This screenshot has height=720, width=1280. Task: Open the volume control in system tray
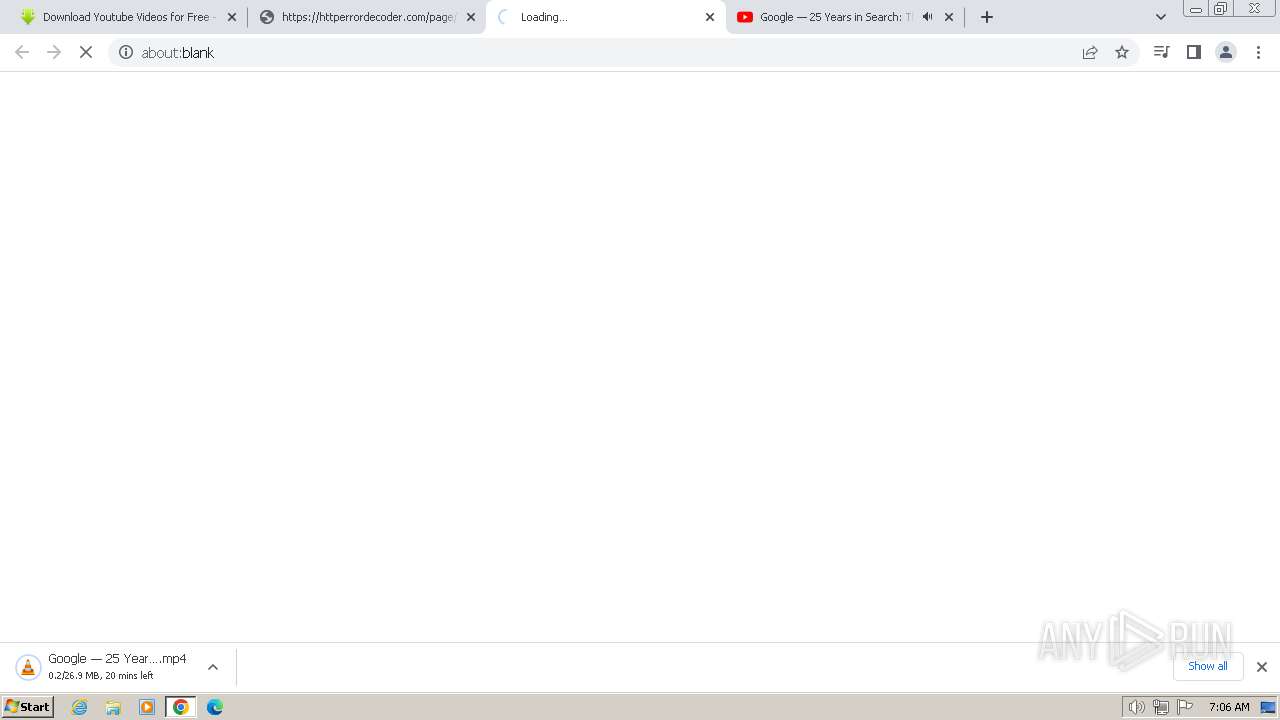tap(1136, 707)
